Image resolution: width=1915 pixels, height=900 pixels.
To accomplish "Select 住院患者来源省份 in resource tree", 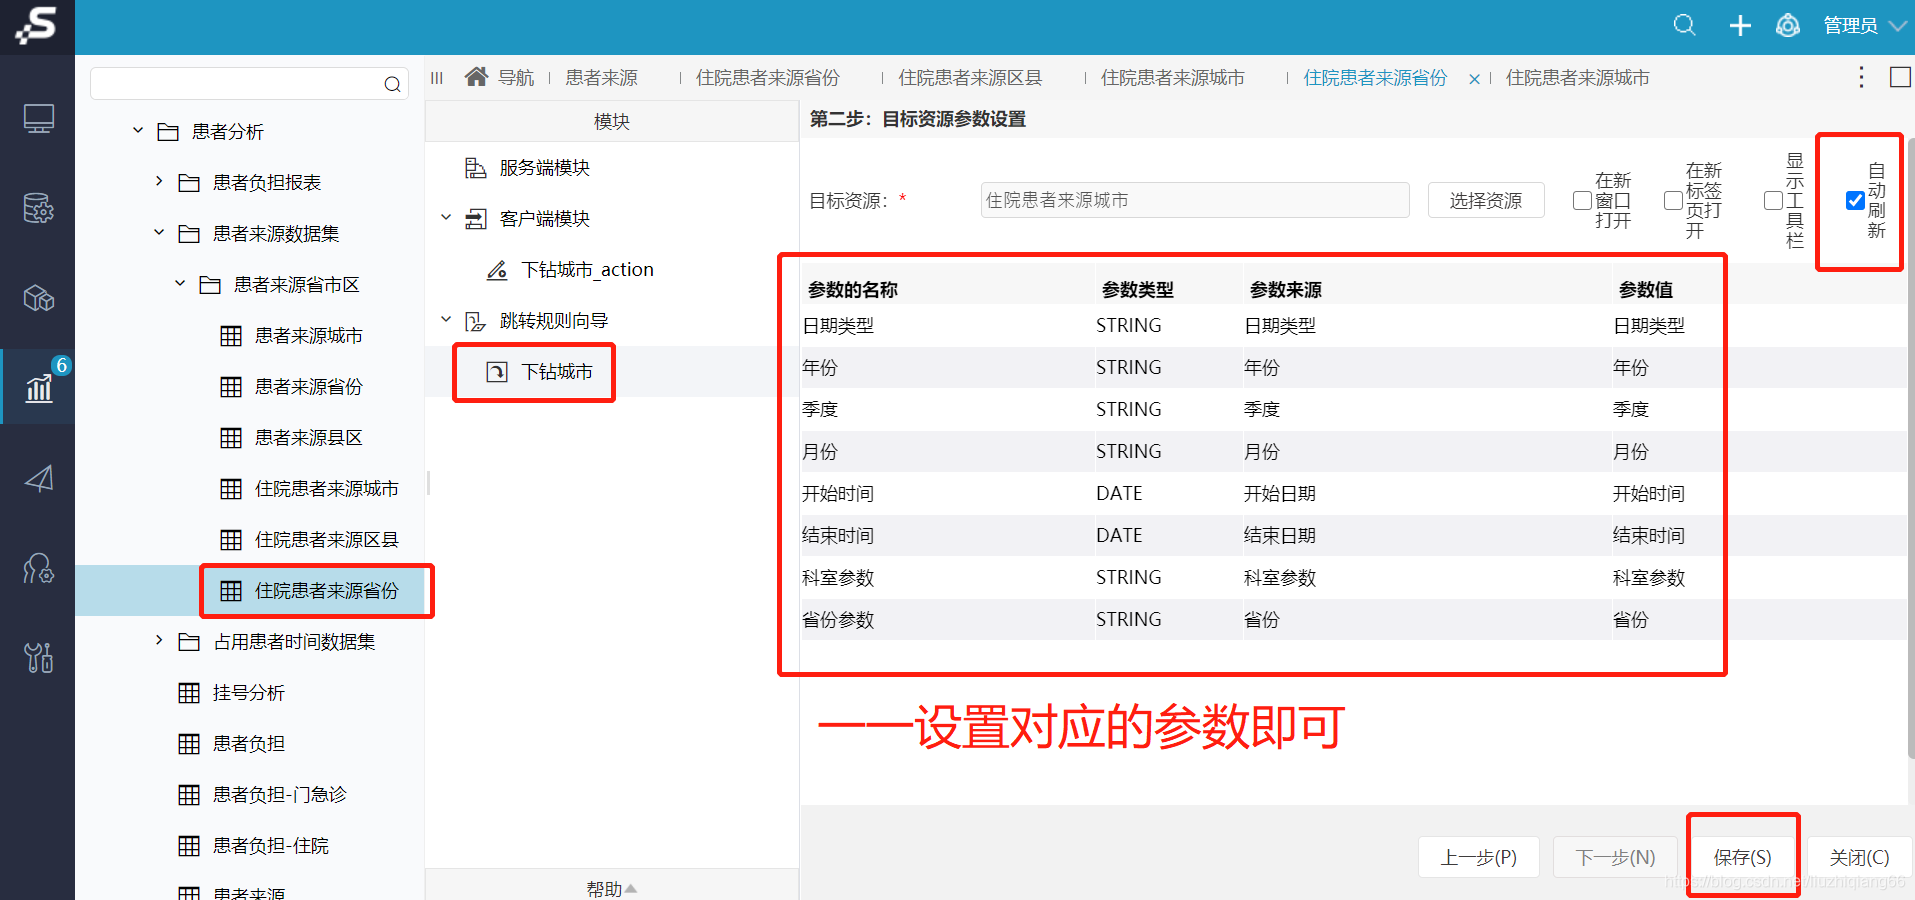I will [x=326, y=591].
